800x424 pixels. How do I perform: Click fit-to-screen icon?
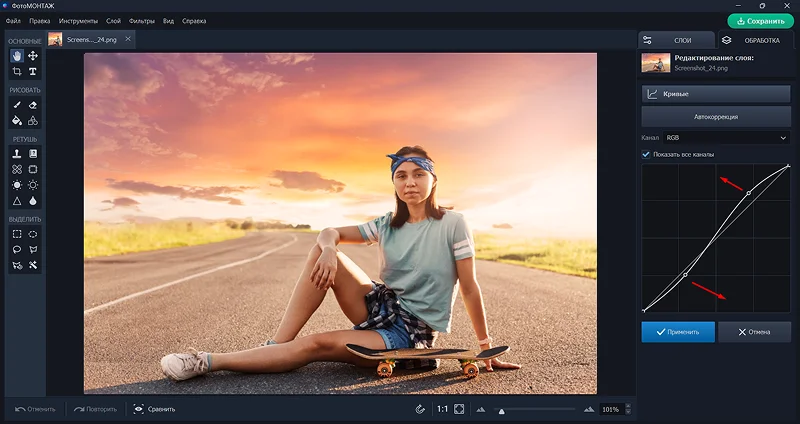tap(459, 409)
